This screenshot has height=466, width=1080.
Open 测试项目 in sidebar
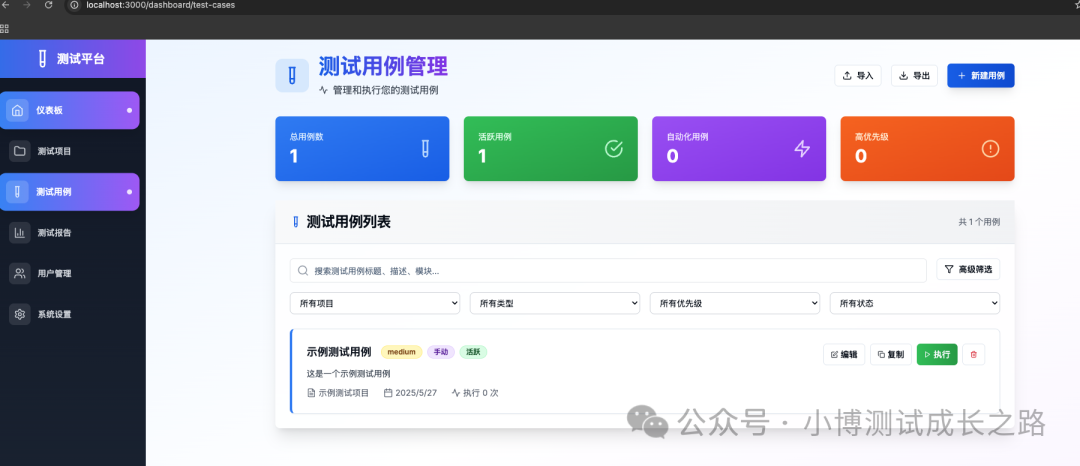[x=70, y=151]
